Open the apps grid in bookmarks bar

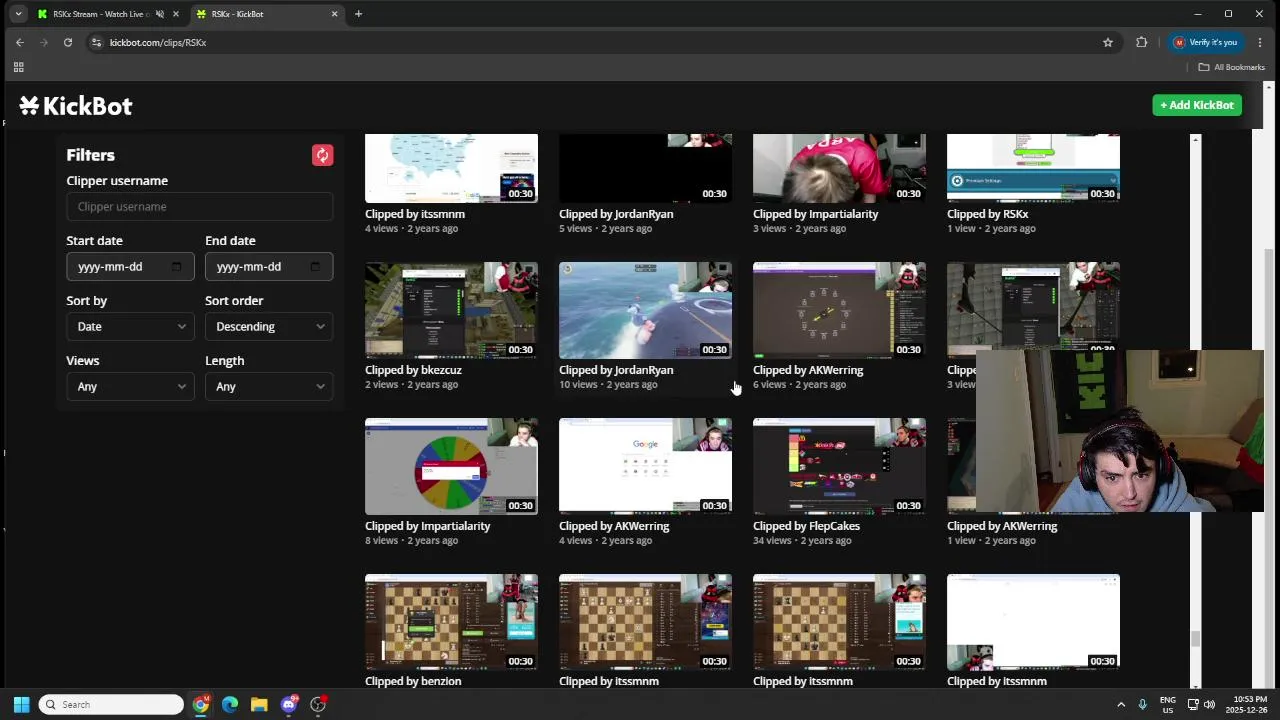tap(18, 67)
